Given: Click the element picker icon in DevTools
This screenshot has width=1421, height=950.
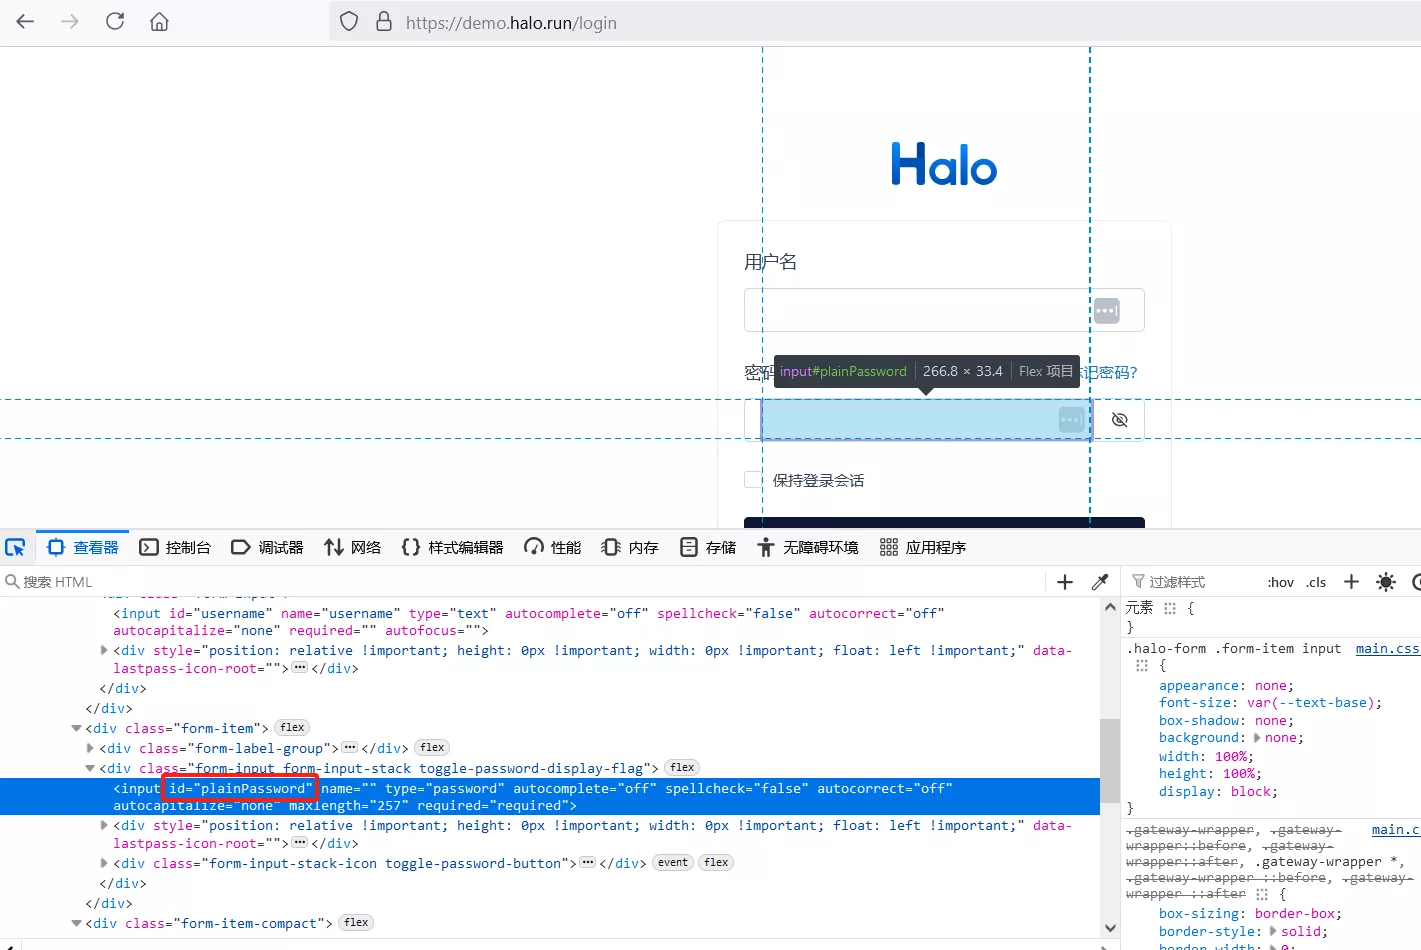Looking at the screenshot, I should tap(15, 547).
